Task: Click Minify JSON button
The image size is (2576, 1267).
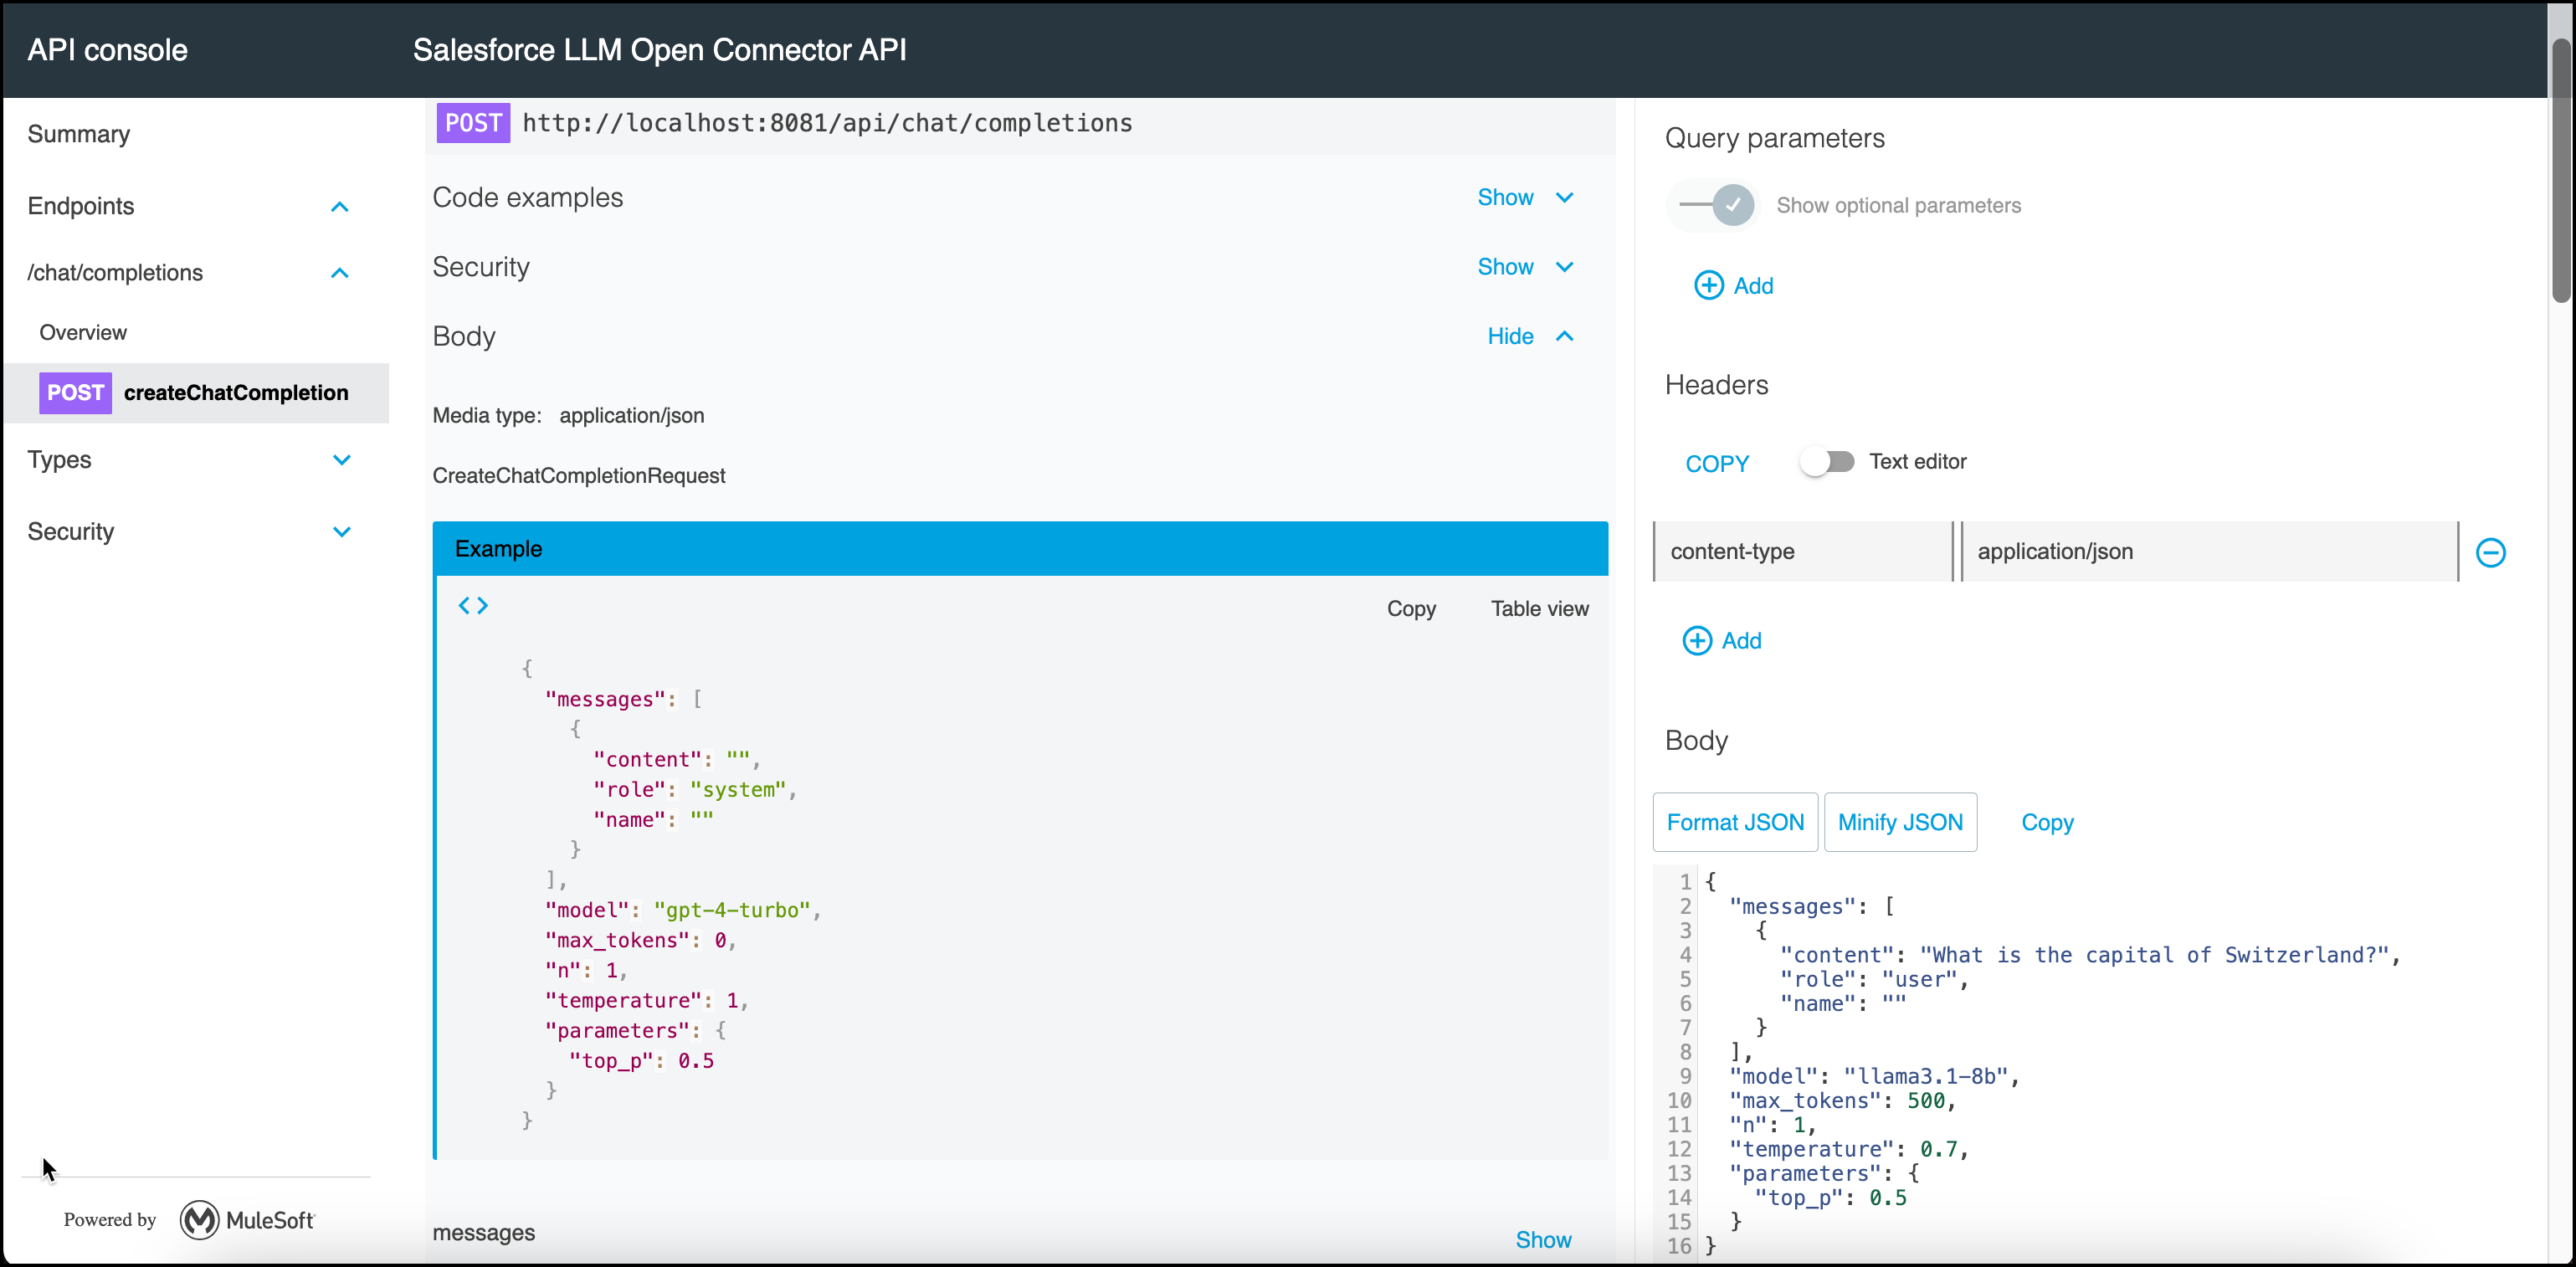Action: pyautogui.click(x=1900, y=822)
